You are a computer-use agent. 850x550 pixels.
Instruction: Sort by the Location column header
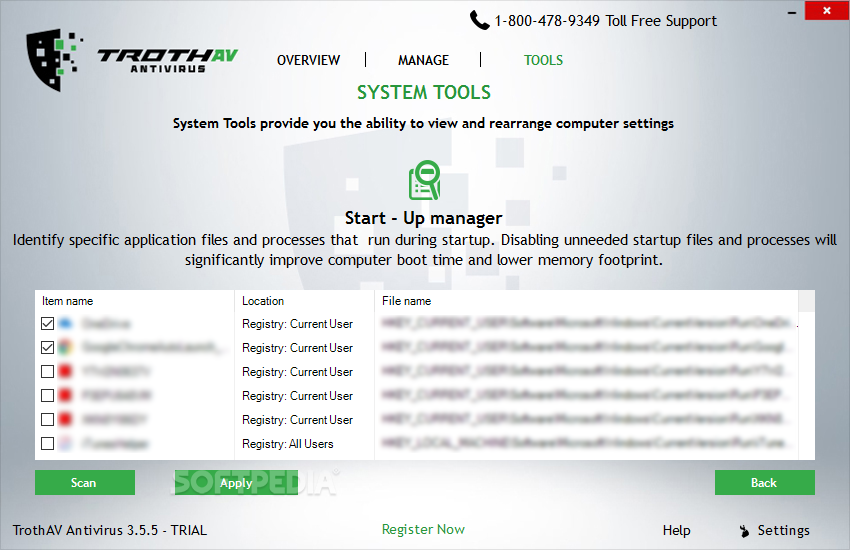pos(305,301)
